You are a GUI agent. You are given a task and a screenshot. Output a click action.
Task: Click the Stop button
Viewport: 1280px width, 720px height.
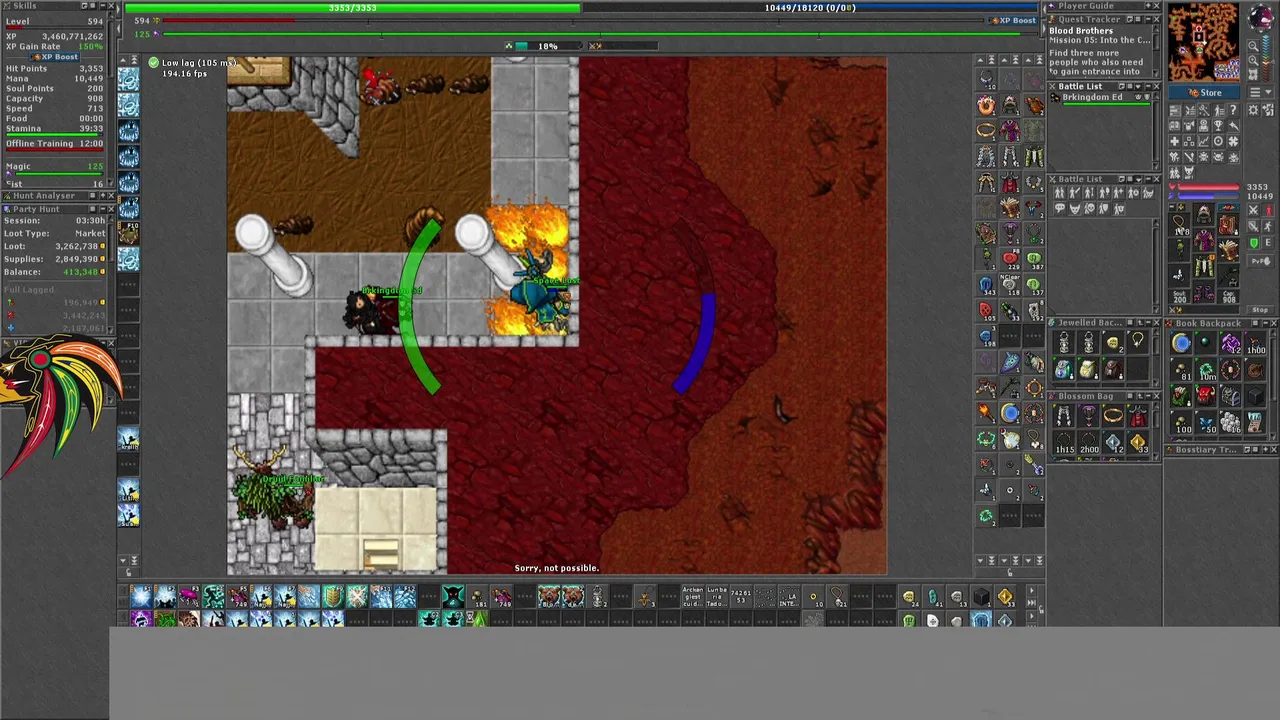point(1260,310)
